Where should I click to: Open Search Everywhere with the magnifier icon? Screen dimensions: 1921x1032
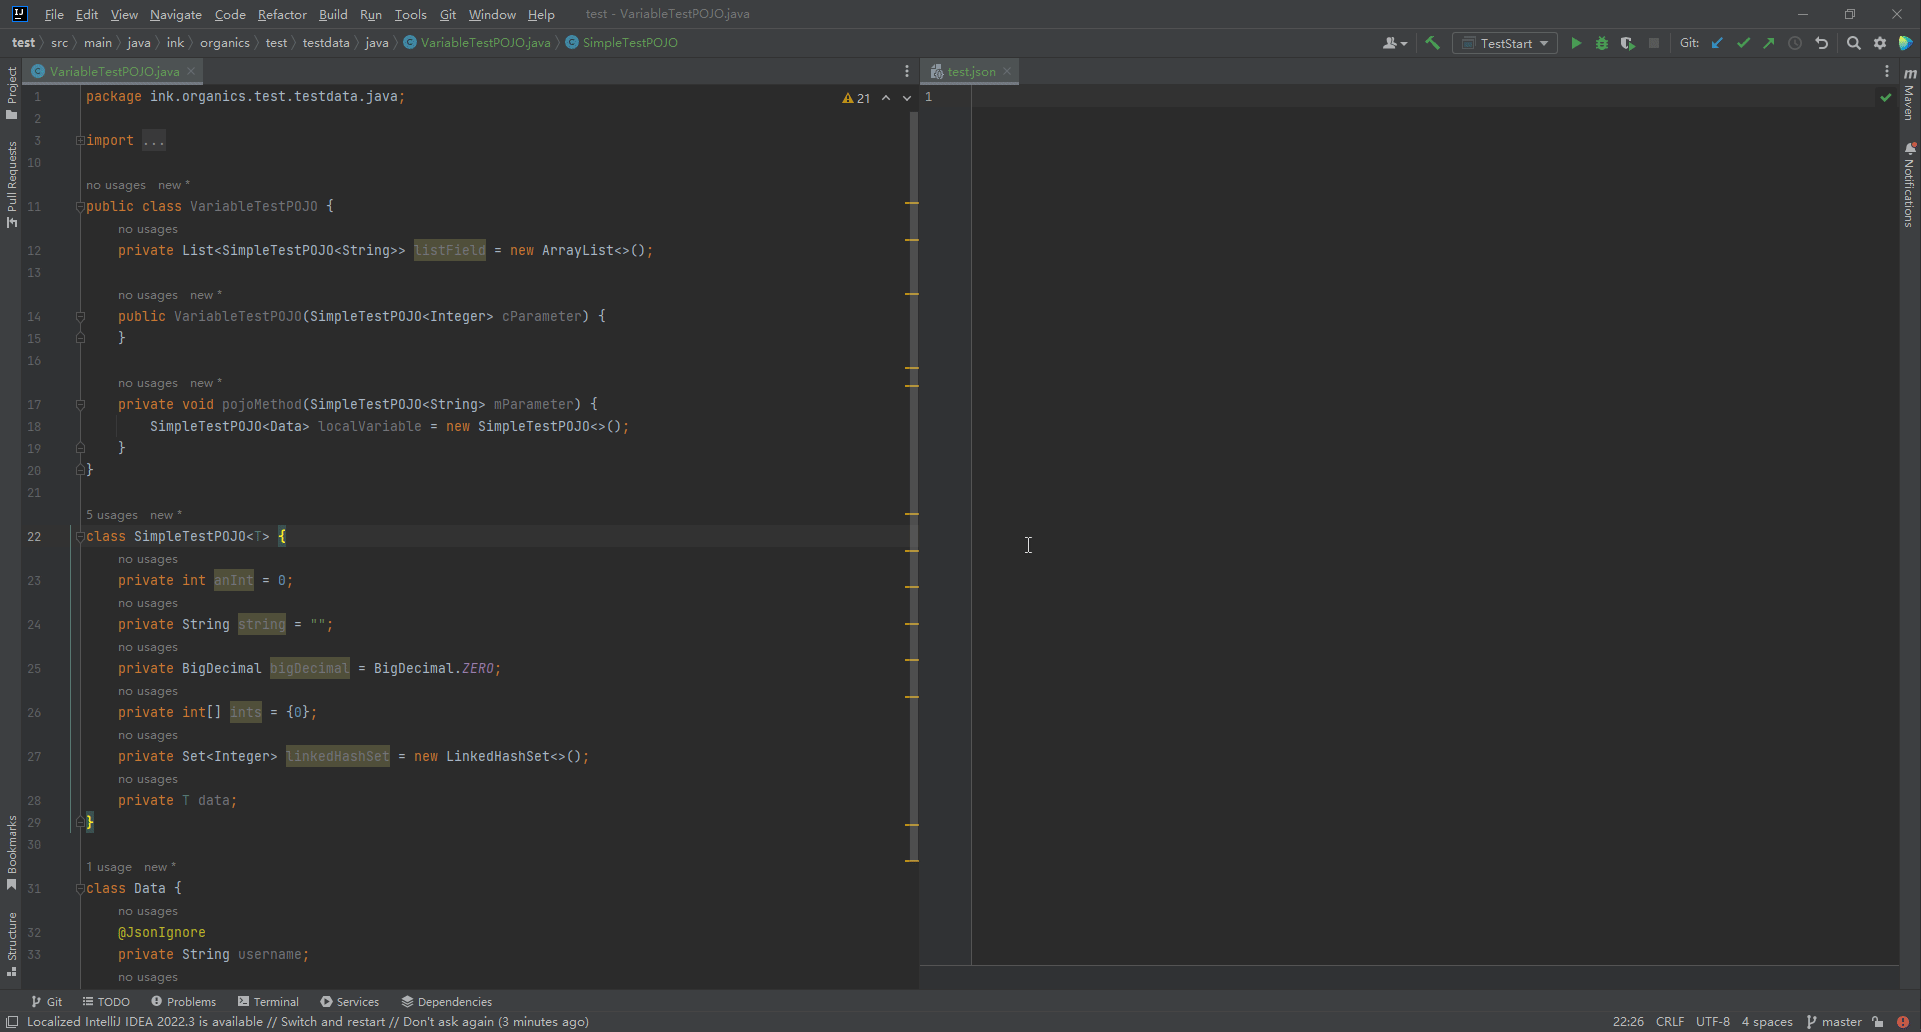click(x=1854, y=43)
